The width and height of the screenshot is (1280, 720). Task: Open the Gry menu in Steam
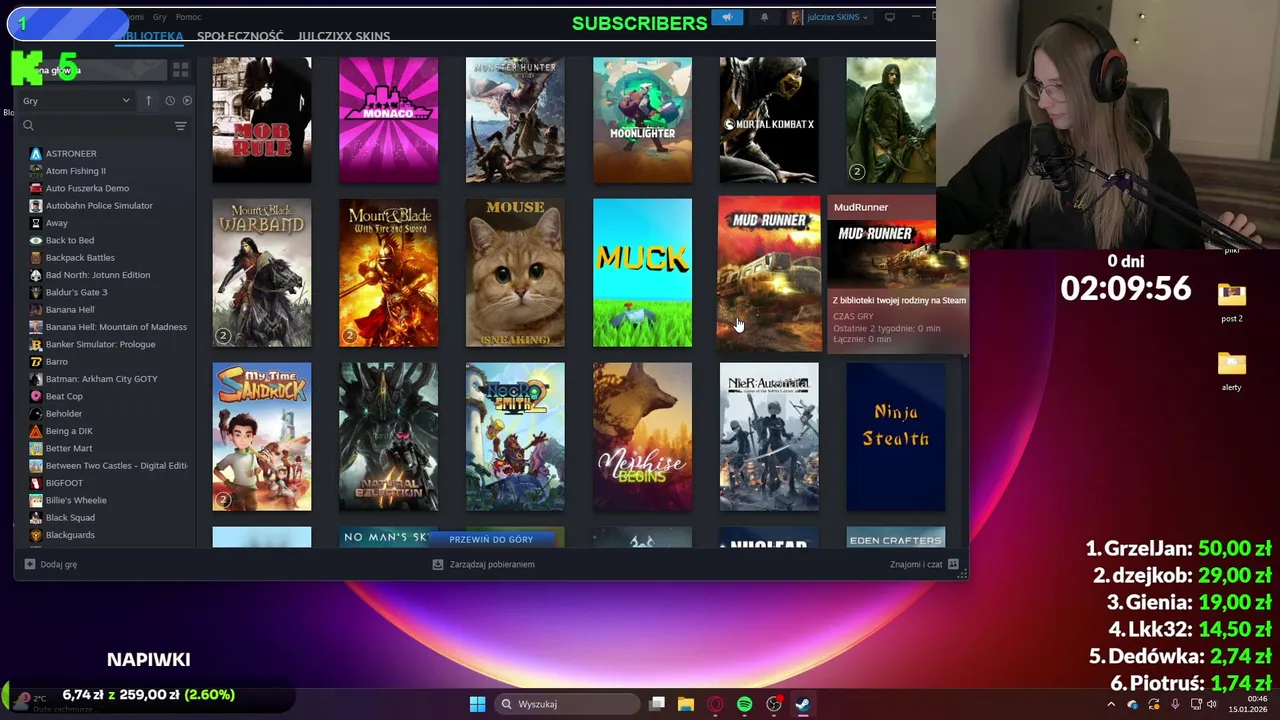pyautogui.click(x=160, y=17)
